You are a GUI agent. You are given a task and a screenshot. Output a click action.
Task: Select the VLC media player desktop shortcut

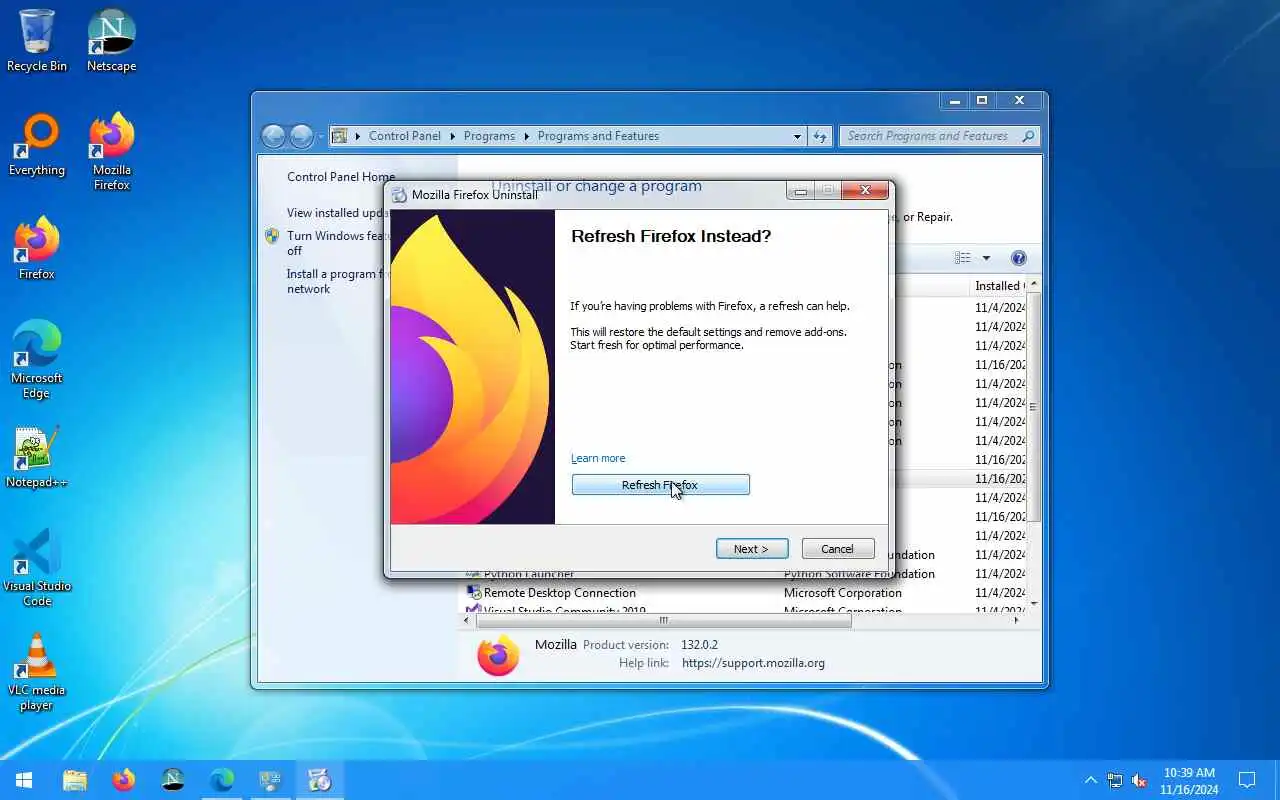[x=37, y=672]
